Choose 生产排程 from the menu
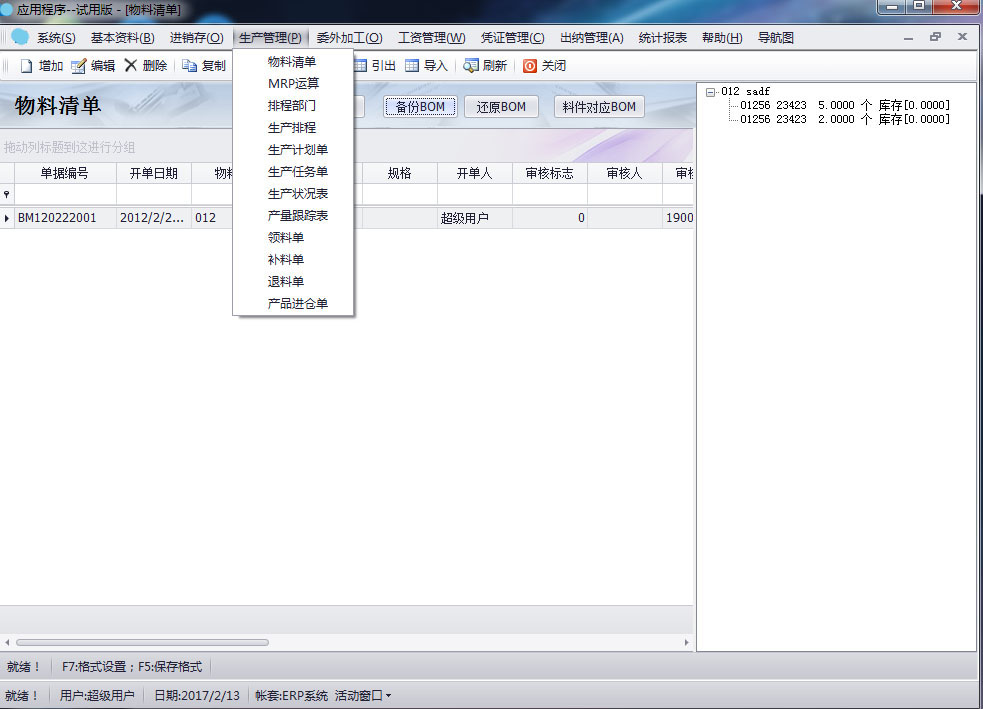The height and width of the screenshot is (709, 983). pyautogui.click(x=292, y=127)
